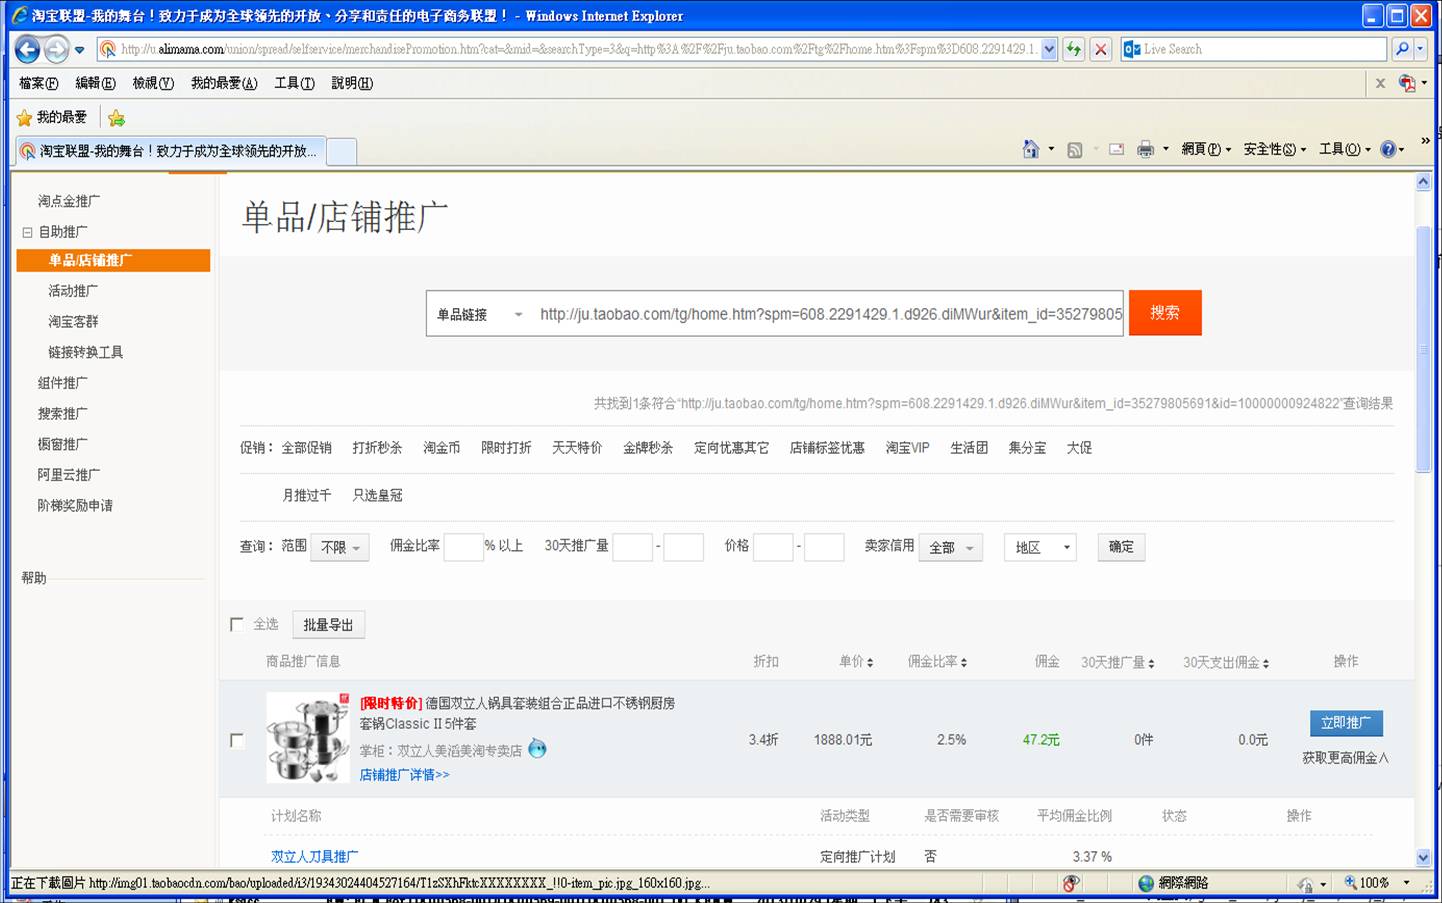
Task: Click the 批量导出 batch export button
Action: [328, 625]
